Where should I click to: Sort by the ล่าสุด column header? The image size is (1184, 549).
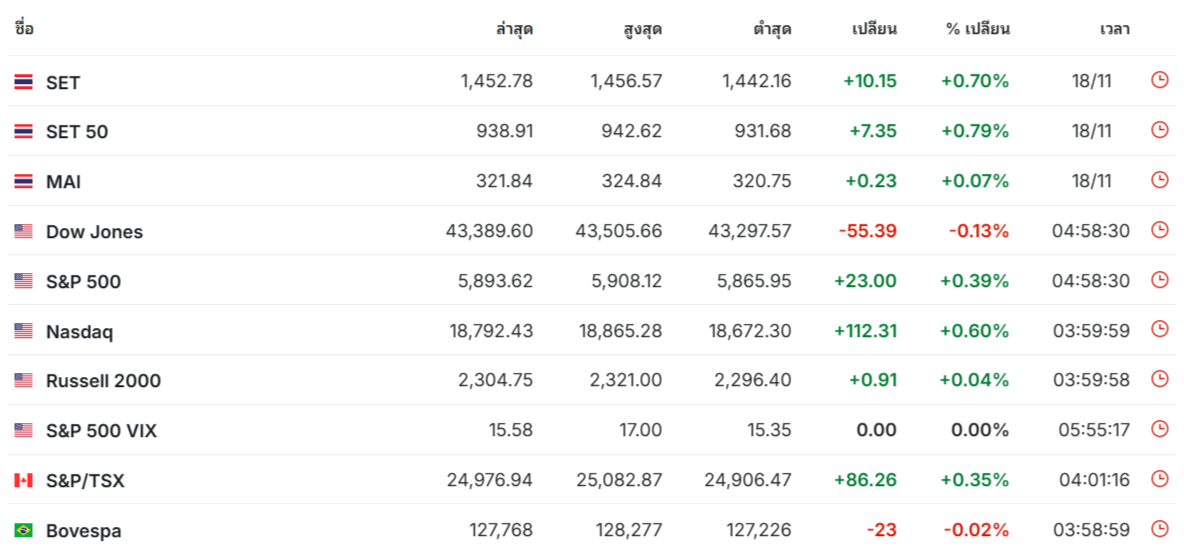514,29
